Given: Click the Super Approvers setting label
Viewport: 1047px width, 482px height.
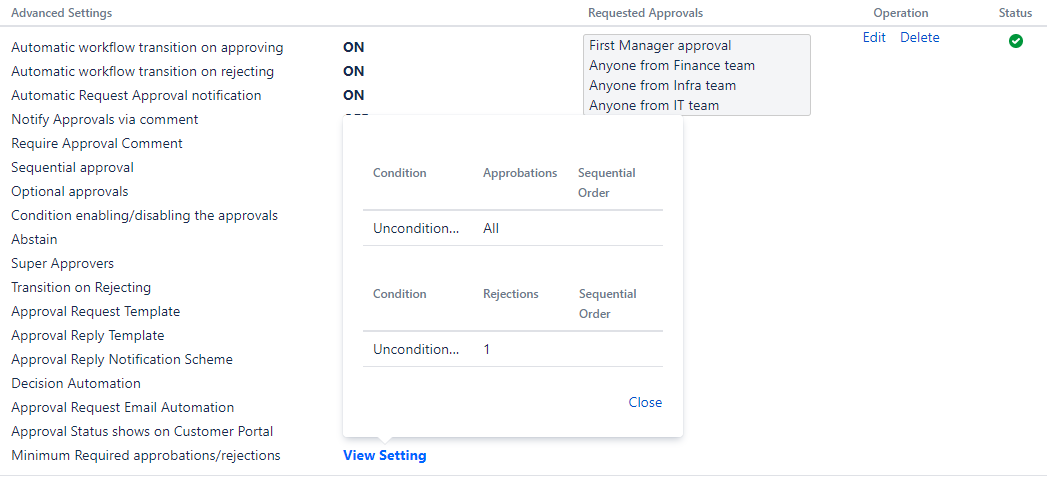Looking at the screenshot, I should click(x=62, y=263).
